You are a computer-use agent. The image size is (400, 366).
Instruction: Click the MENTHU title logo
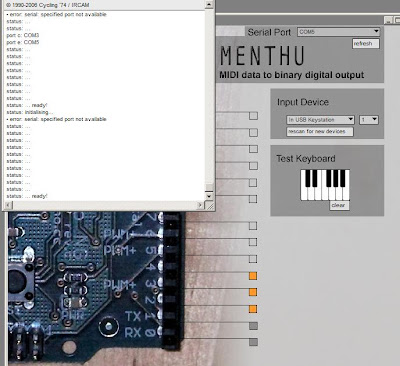262,56
